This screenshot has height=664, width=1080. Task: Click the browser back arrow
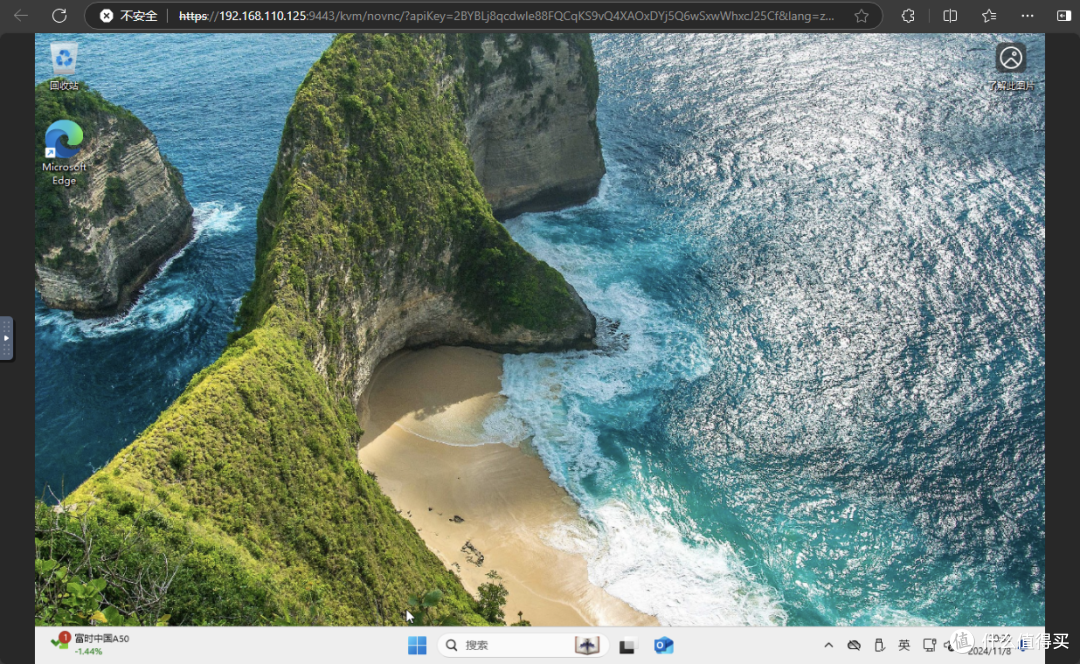(x=21, y=16)
